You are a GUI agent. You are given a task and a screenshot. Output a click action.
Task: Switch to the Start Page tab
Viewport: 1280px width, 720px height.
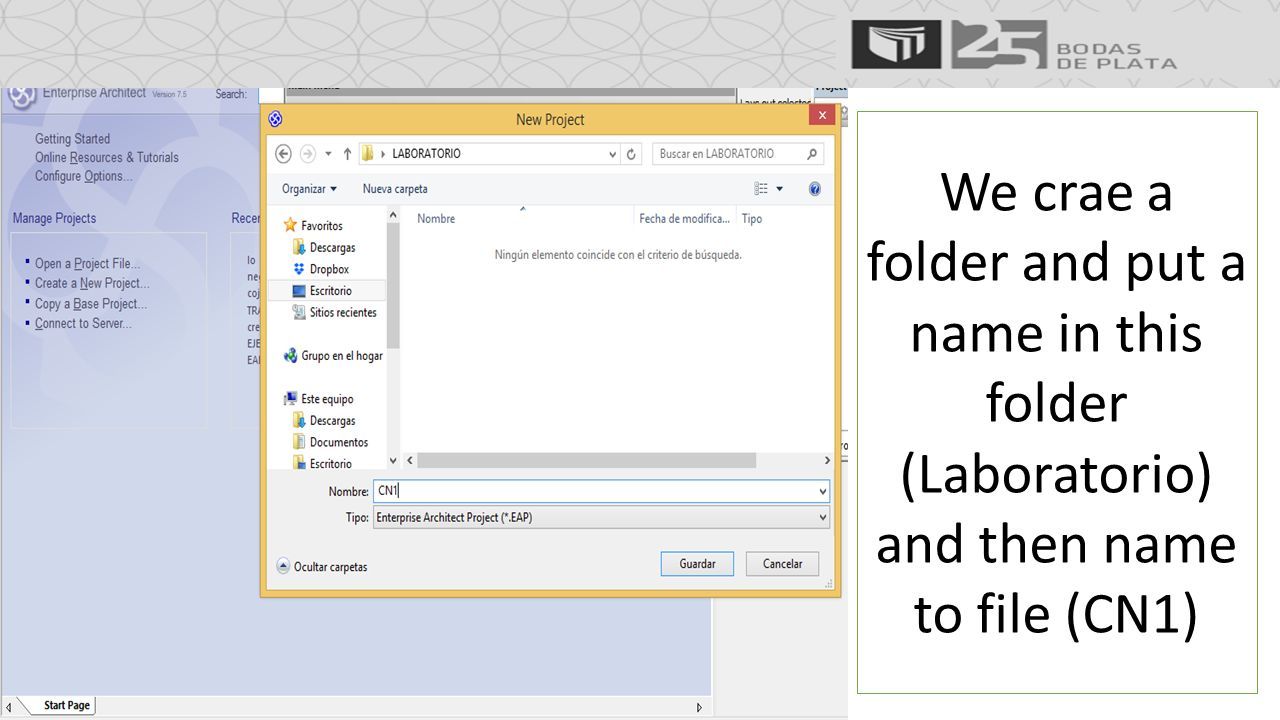tap(66, 706)
